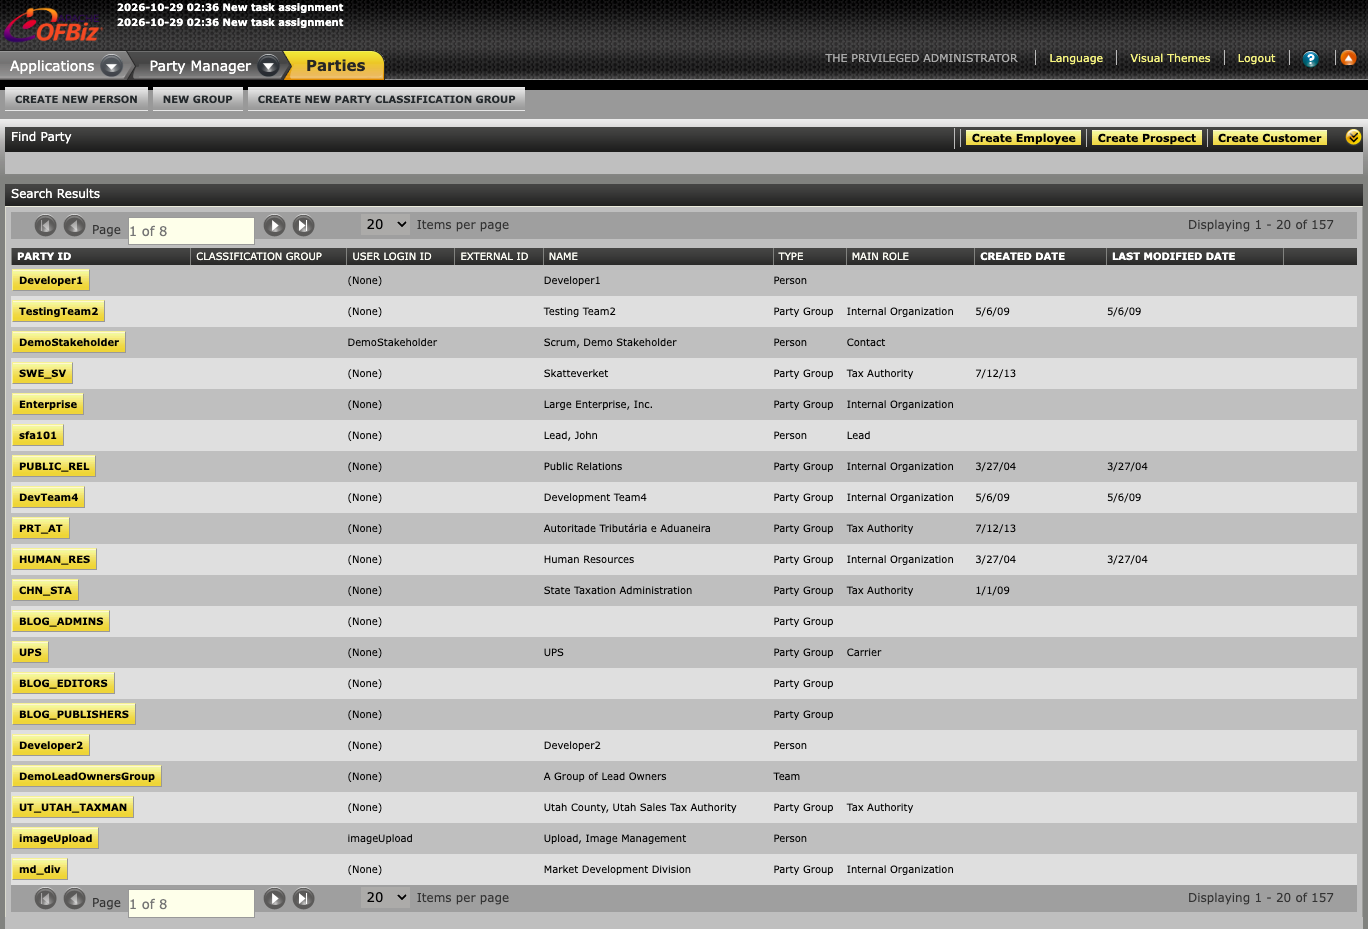This screenshot has width=1368, height=929.
Task: Select top page number field
Action: [191, 231]
